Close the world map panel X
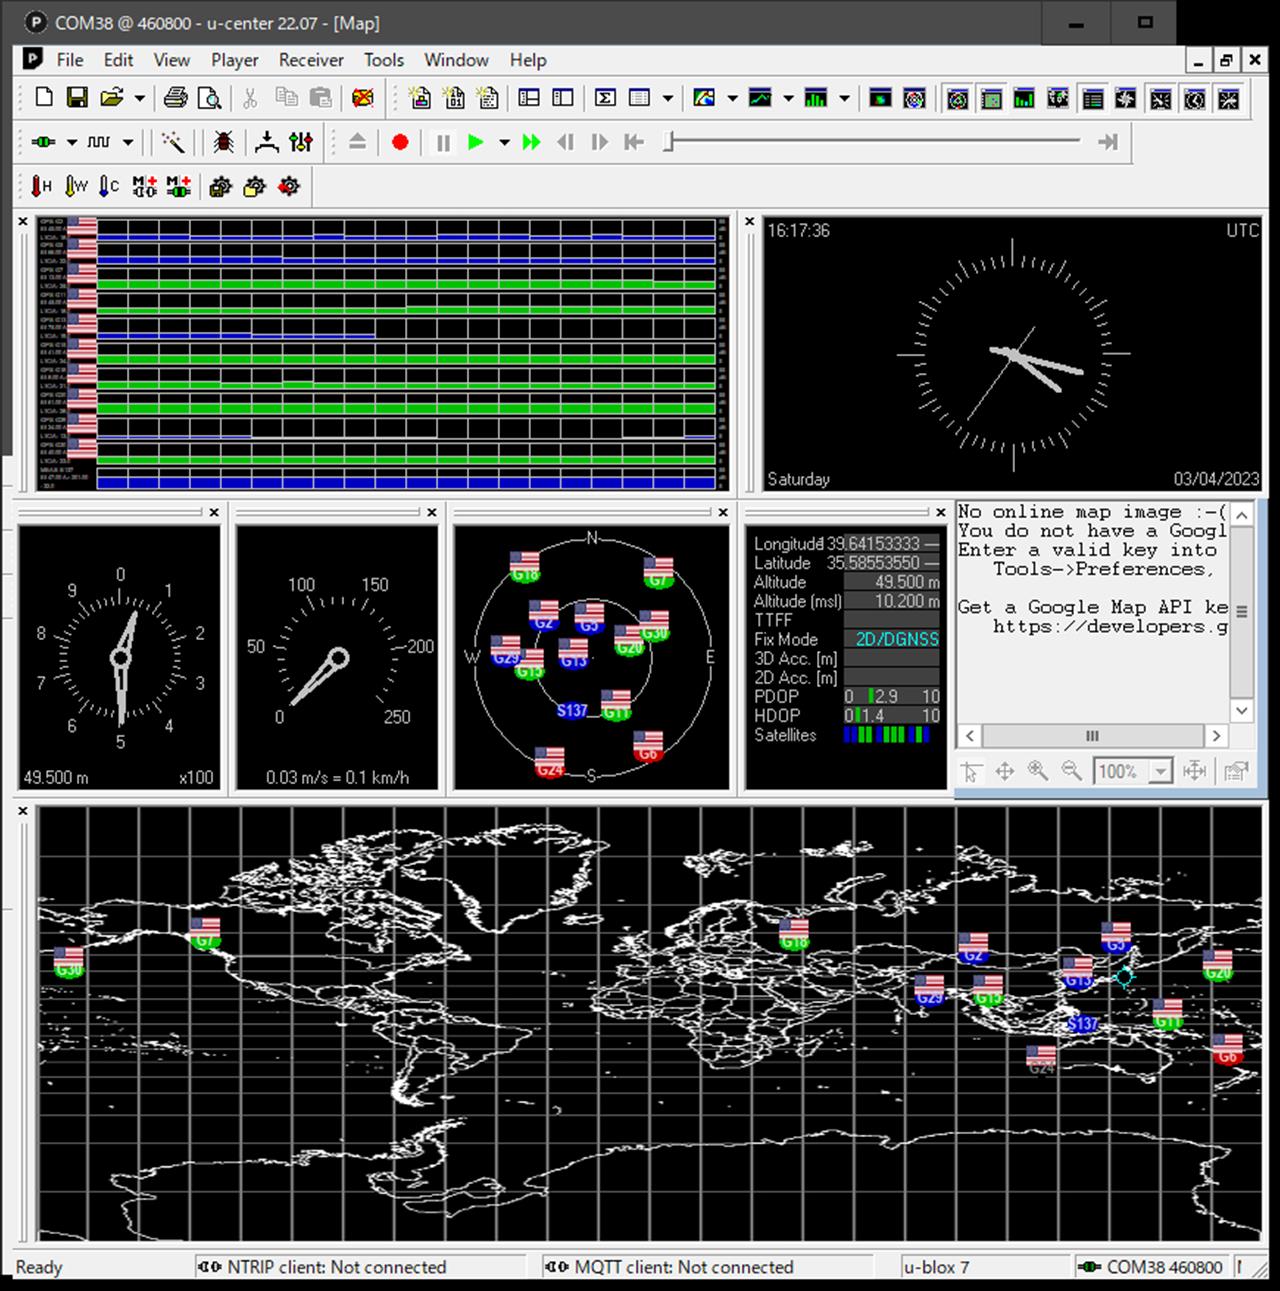Image resolution: width=1280 pixels, height=1291 pixels. [x=23, y=811]
